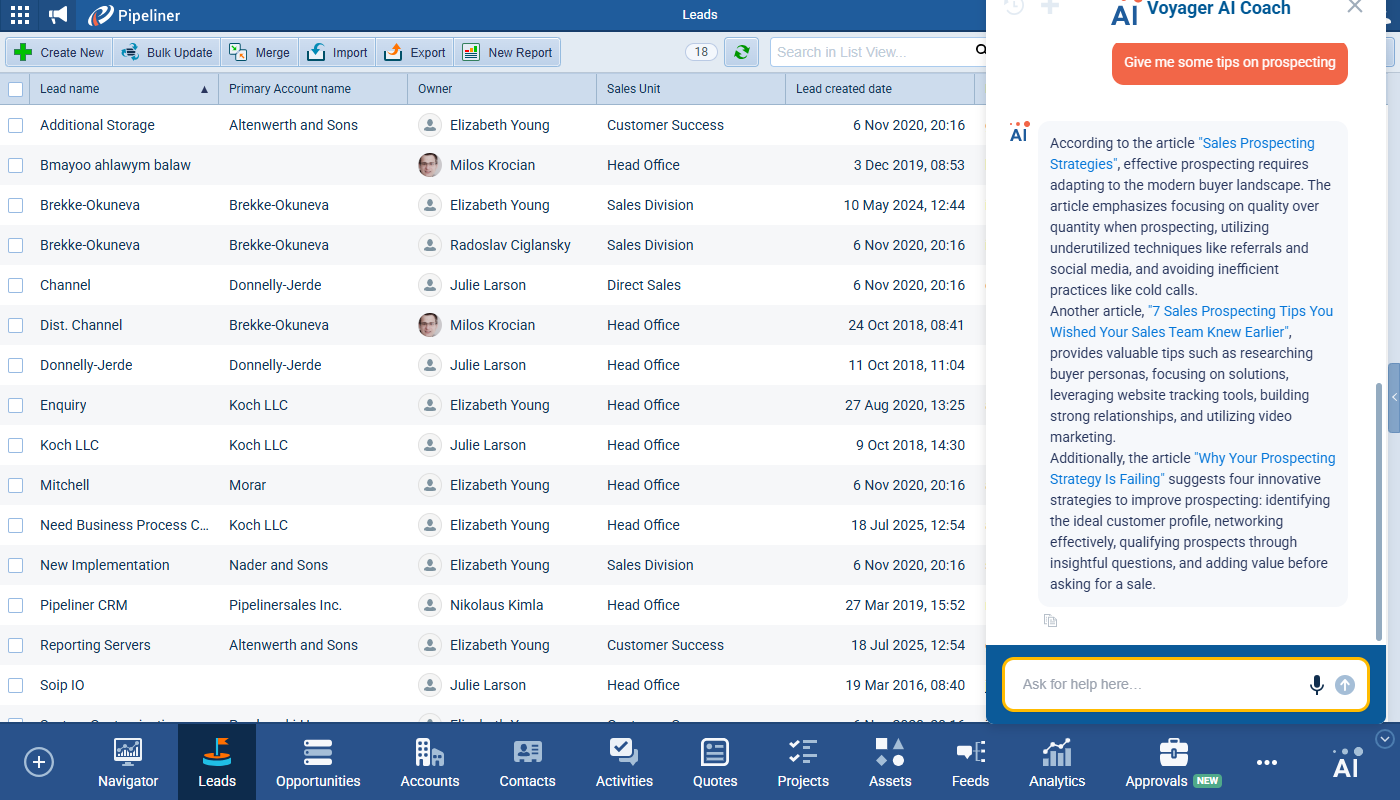Viewport: 1400px width, 800px height.
Task: Switch to the Accounts tab
Action: point(430,763)
